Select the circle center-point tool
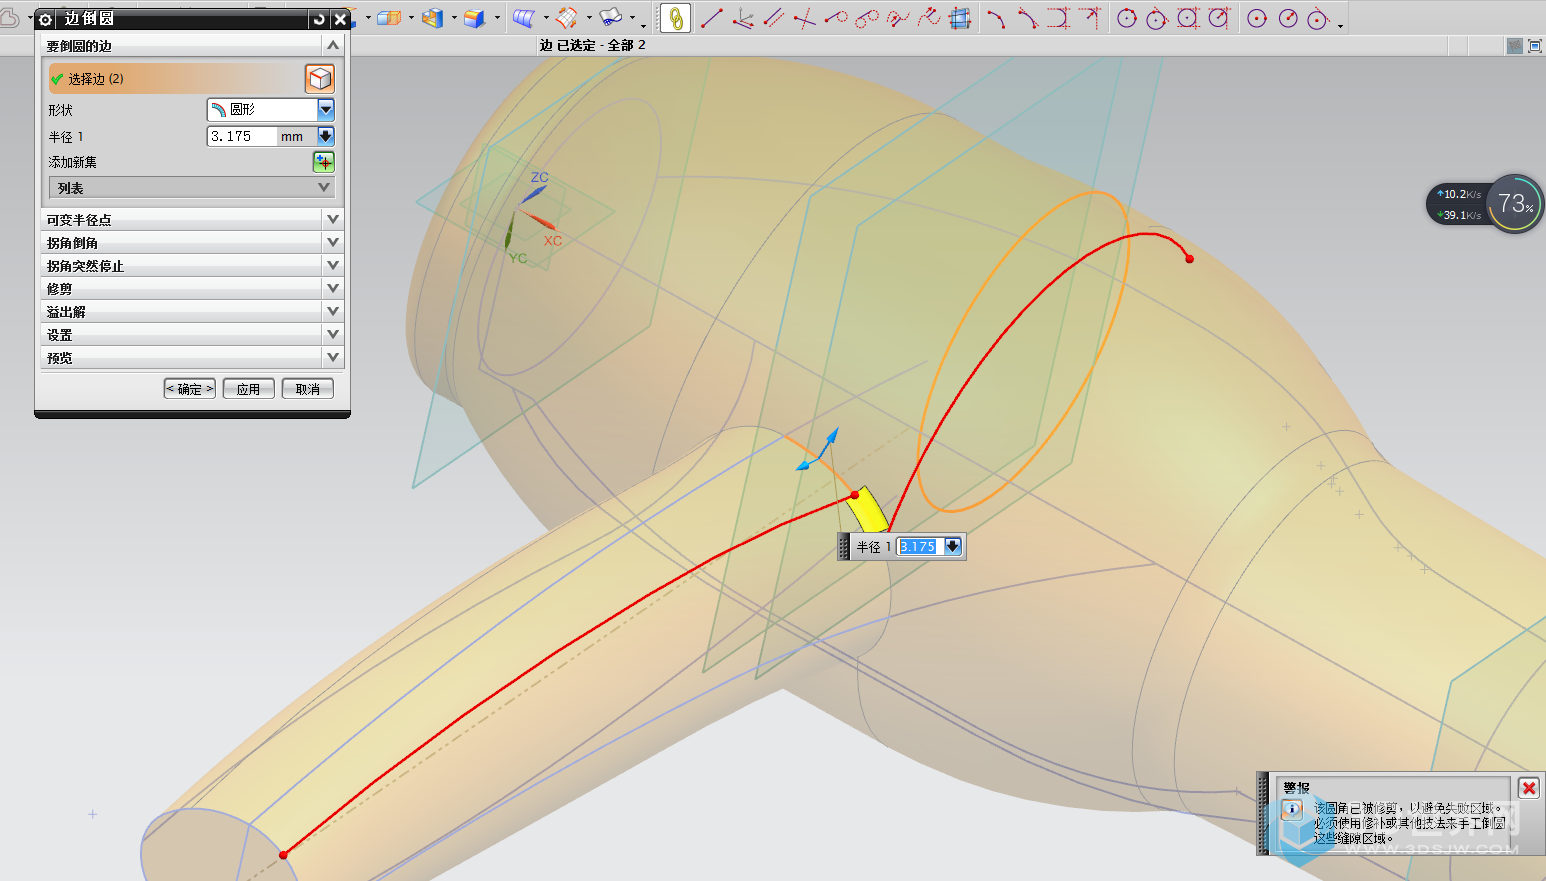This screenshot has width=1546, height=881. pos(1258,18)
